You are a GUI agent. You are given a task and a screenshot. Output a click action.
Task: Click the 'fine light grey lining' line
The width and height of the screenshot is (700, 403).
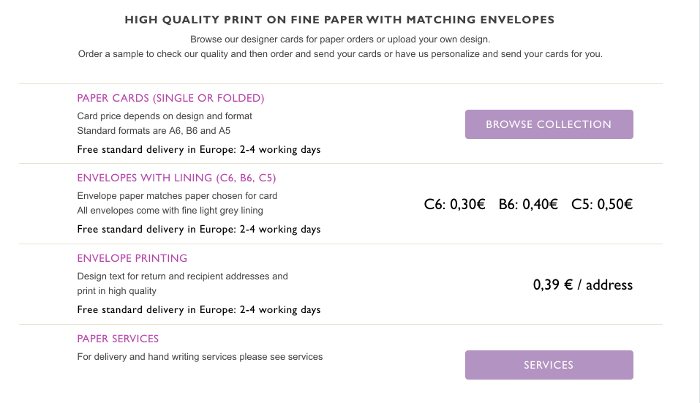pos(170,211)
